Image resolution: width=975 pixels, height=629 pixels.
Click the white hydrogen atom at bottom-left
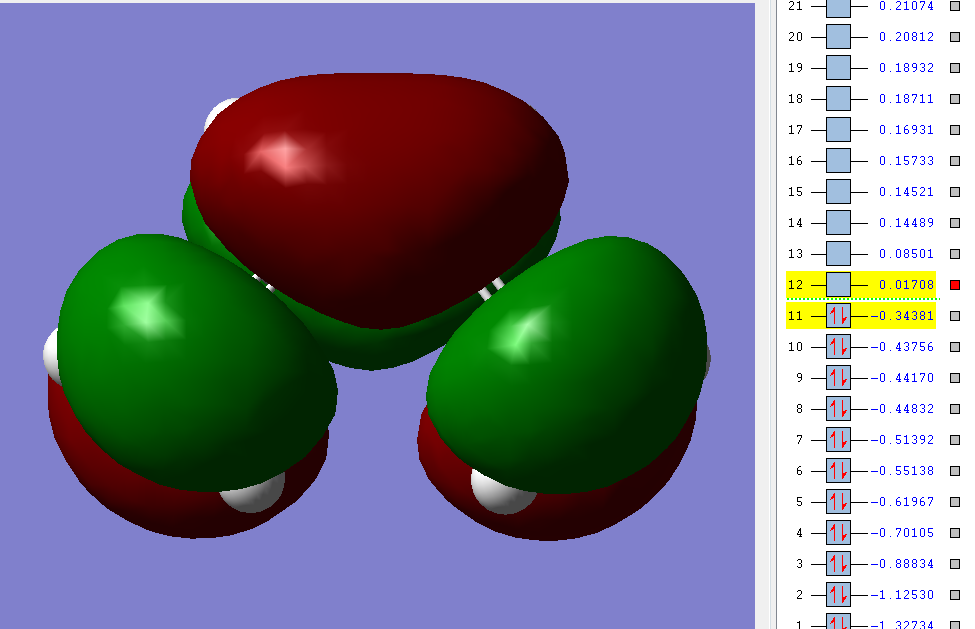254,495
